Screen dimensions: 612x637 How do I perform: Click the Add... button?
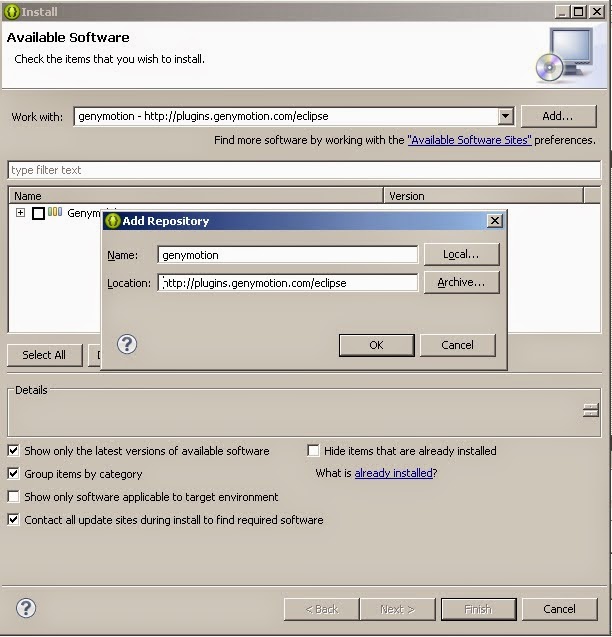coord(558,116)
